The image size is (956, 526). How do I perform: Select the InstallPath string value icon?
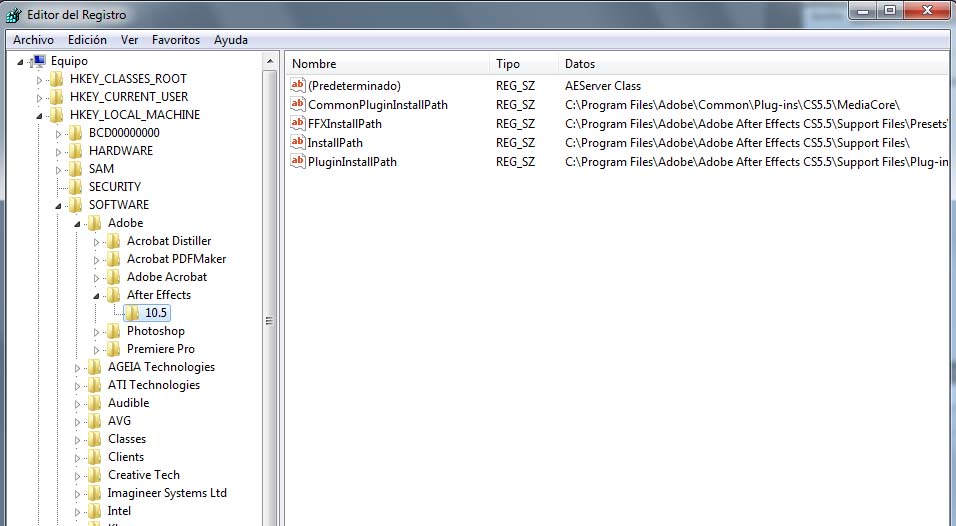[298, 142]
